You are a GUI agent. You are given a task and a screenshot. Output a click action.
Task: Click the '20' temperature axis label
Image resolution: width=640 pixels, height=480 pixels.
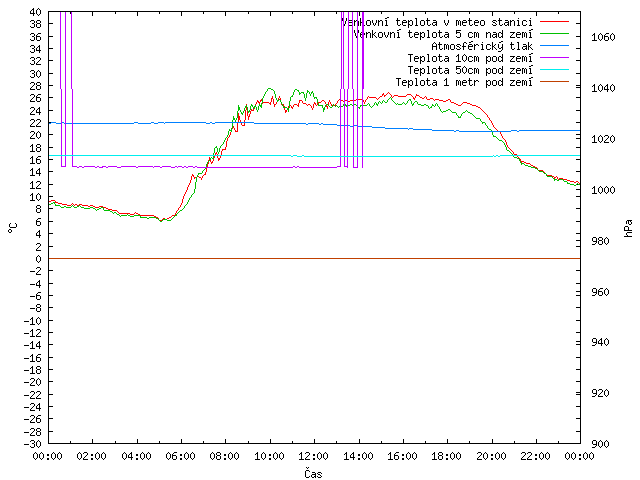[36, 135]
